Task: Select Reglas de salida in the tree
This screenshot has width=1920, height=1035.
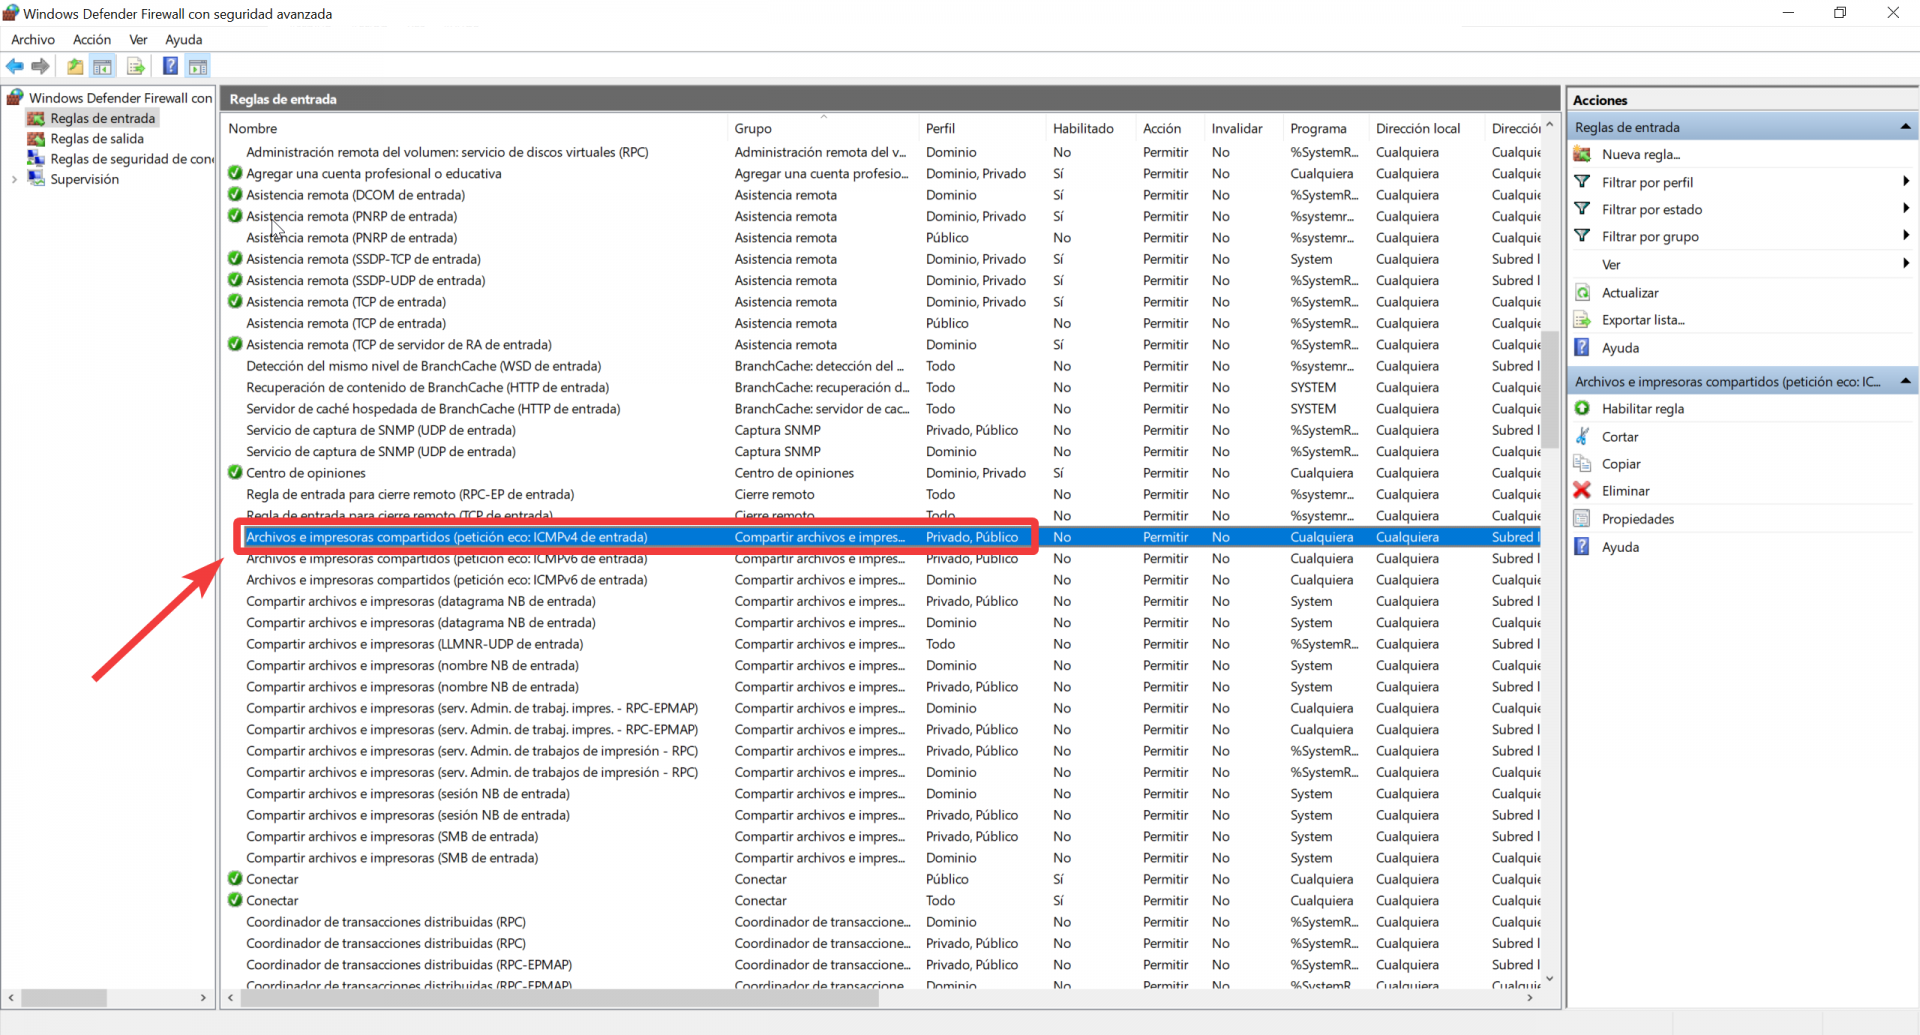Action: 97,139
